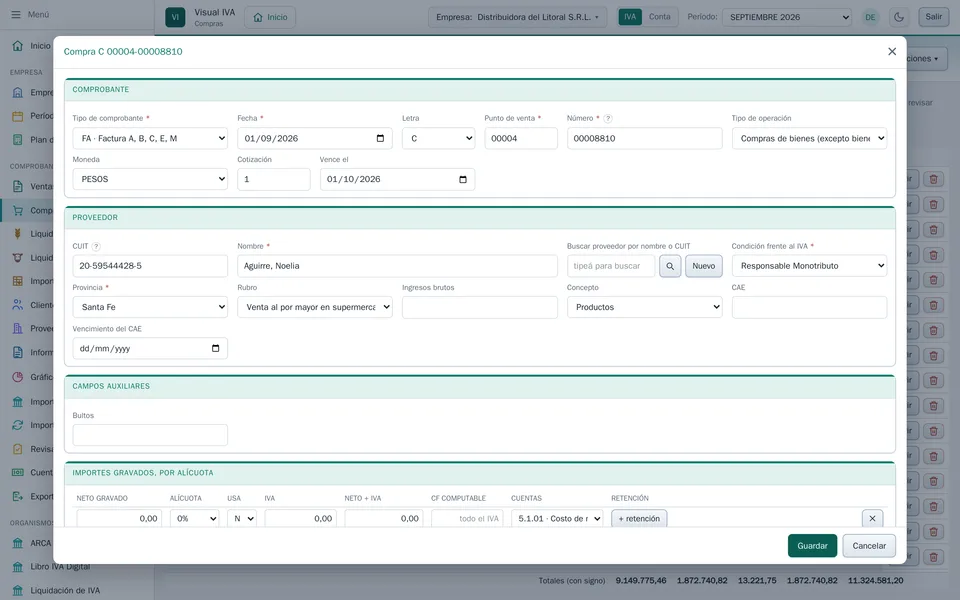Click the Inicio home icon in the sidebar

(x=18, y=46)
